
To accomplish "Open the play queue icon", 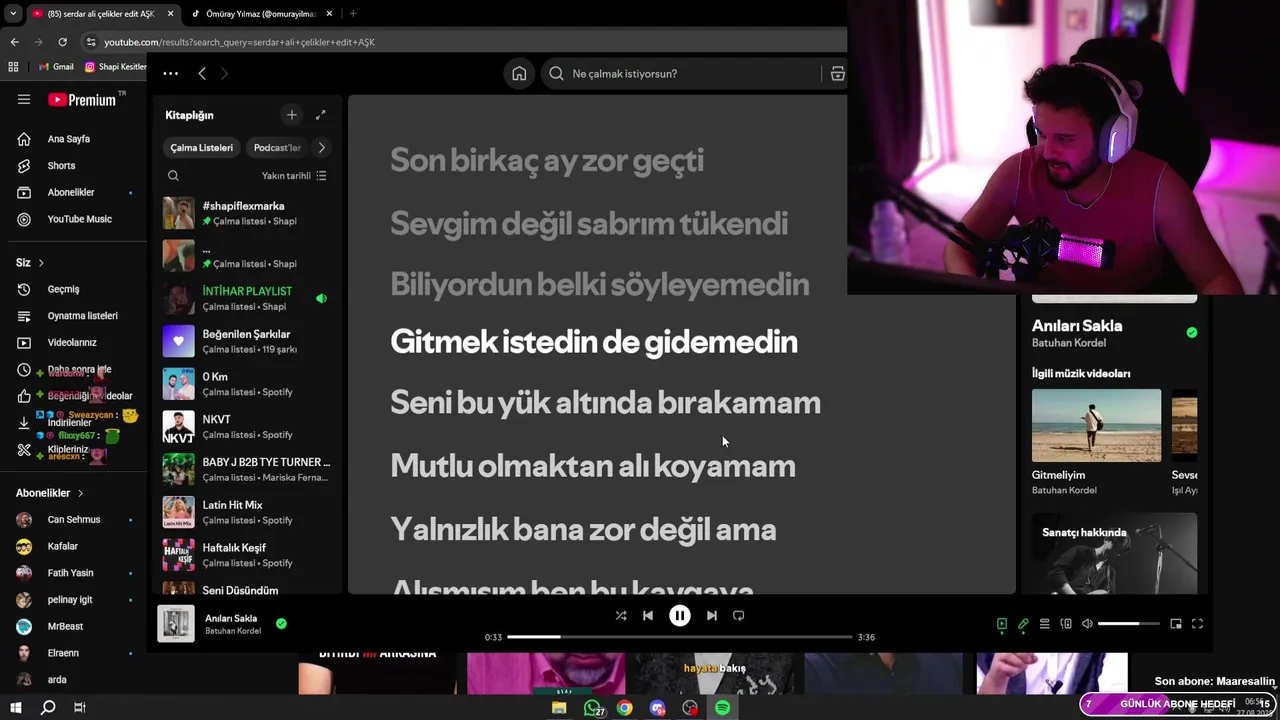I will pos(1044,624).
